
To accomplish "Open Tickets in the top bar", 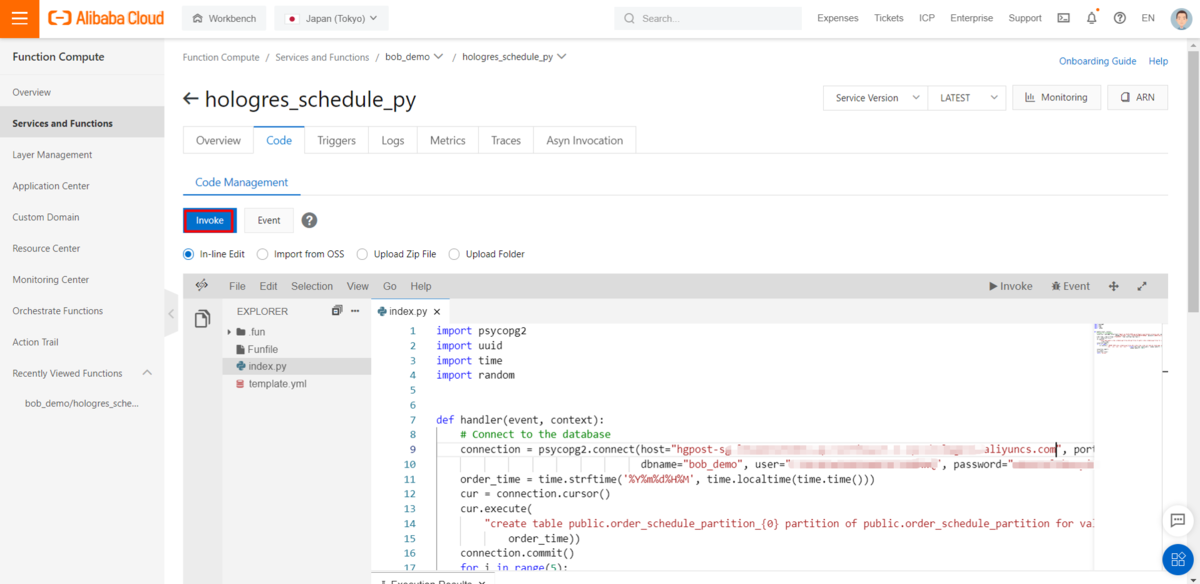I will click(888, 18).
